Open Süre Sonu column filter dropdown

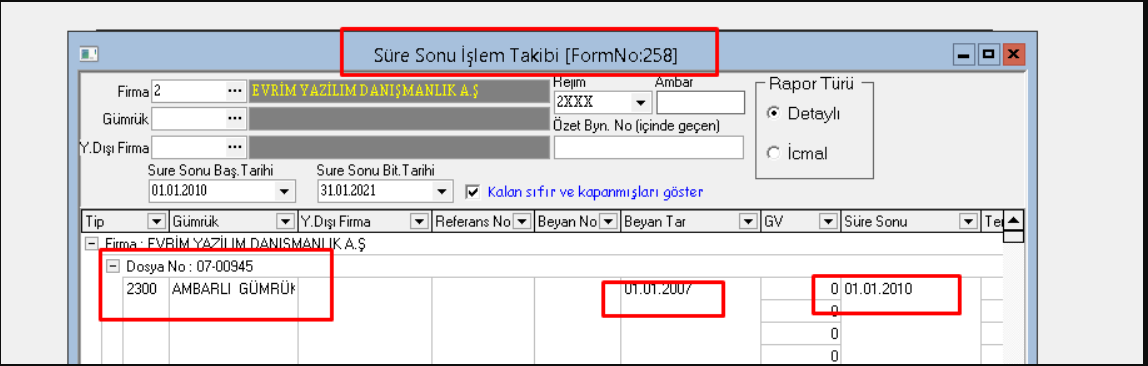click(x=968, y=221)
